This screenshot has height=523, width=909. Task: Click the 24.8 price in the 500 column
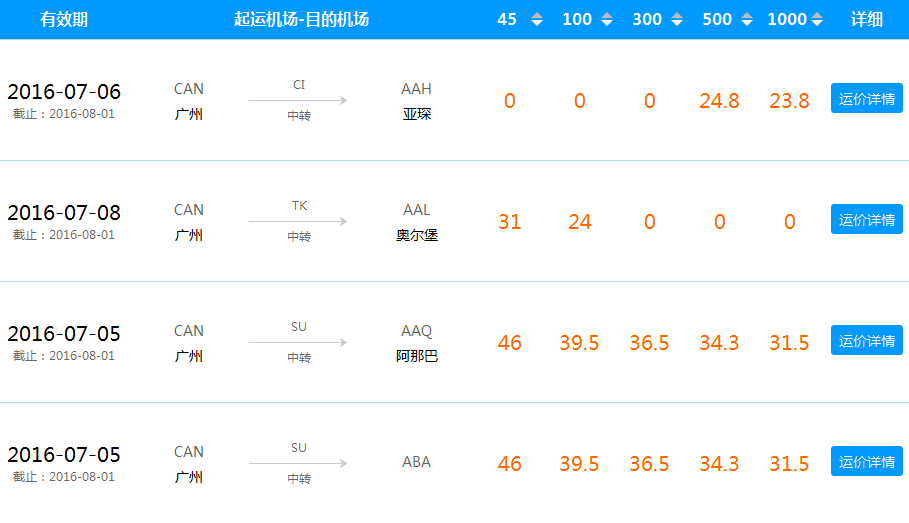(x=719, y=101)
